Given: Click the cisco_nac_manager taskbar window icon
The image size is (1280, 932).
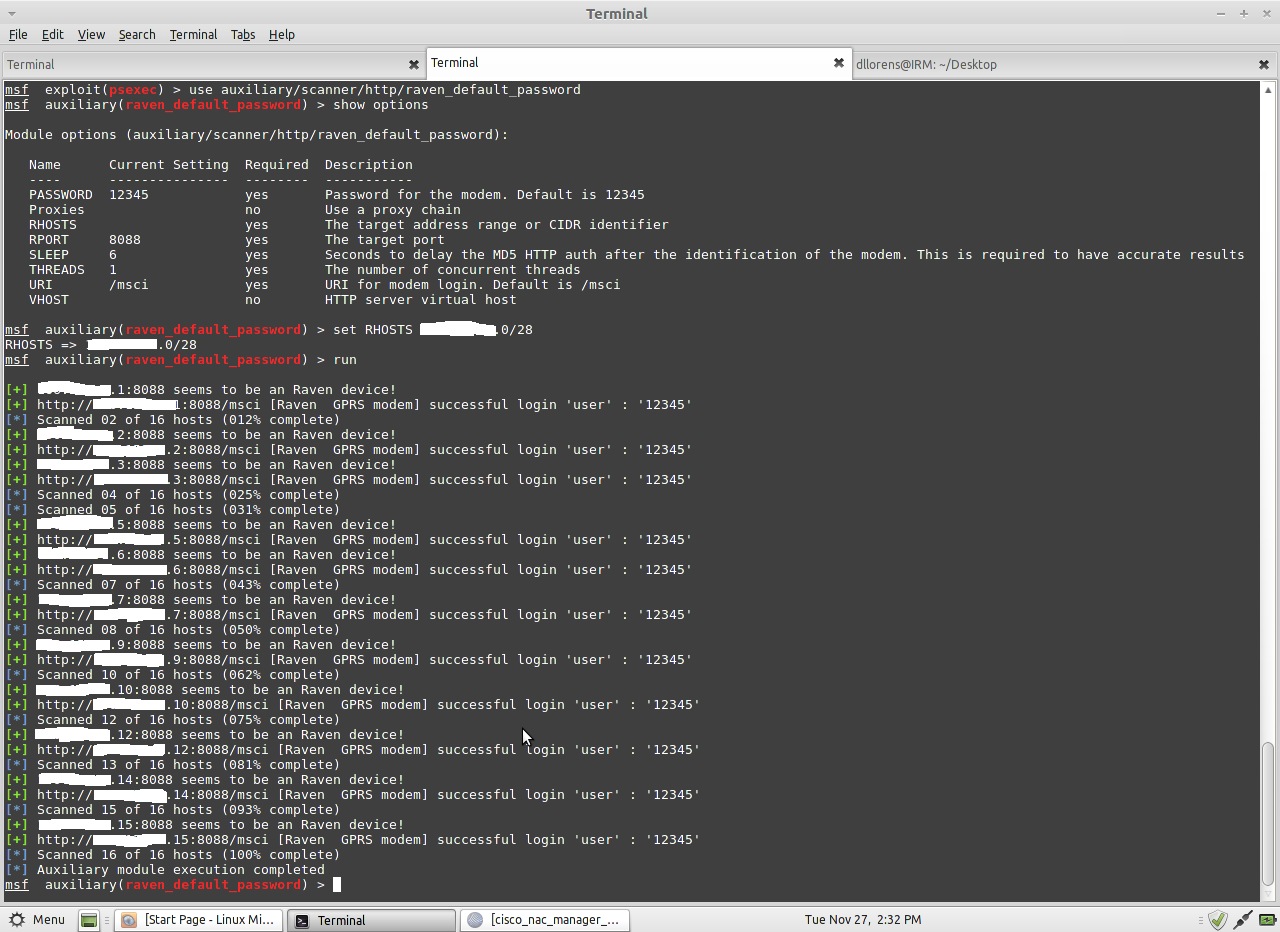Looking at the screenshot, I should [x=475, y=920].
